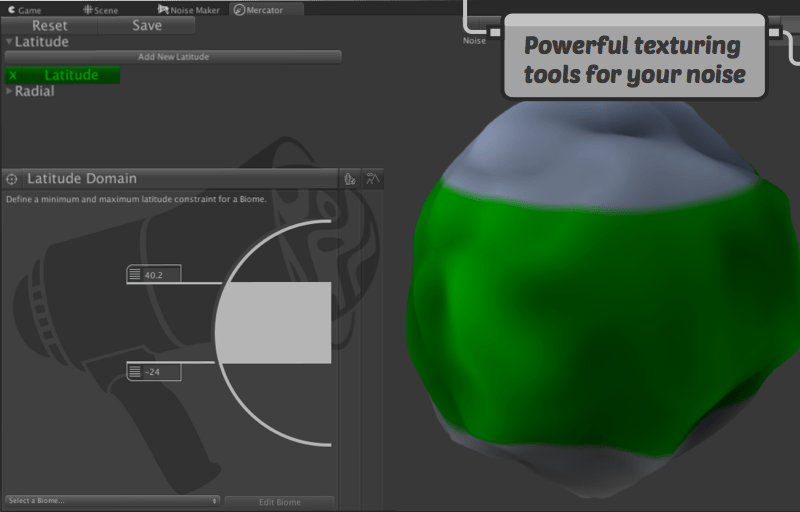
Task: Click the terrain curve icon in Latitude Domain header
Action: (372, 179)
